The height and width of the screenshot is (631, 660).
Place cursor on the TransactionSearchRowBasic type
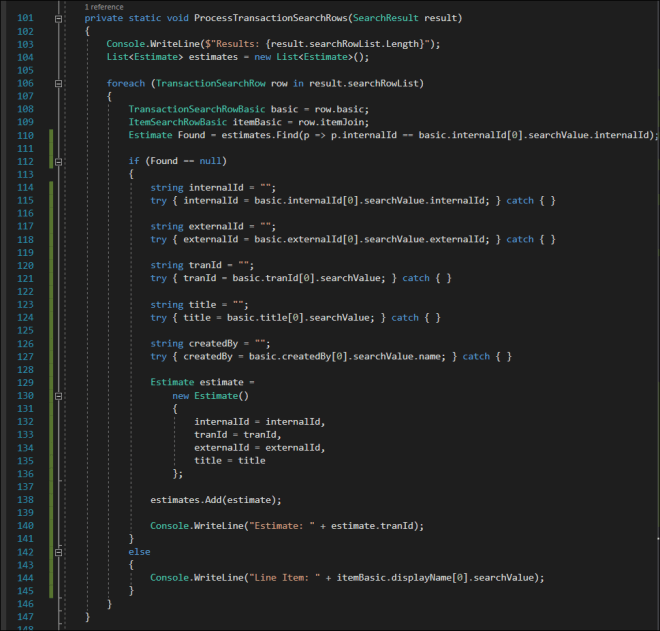tap(198, 109)
